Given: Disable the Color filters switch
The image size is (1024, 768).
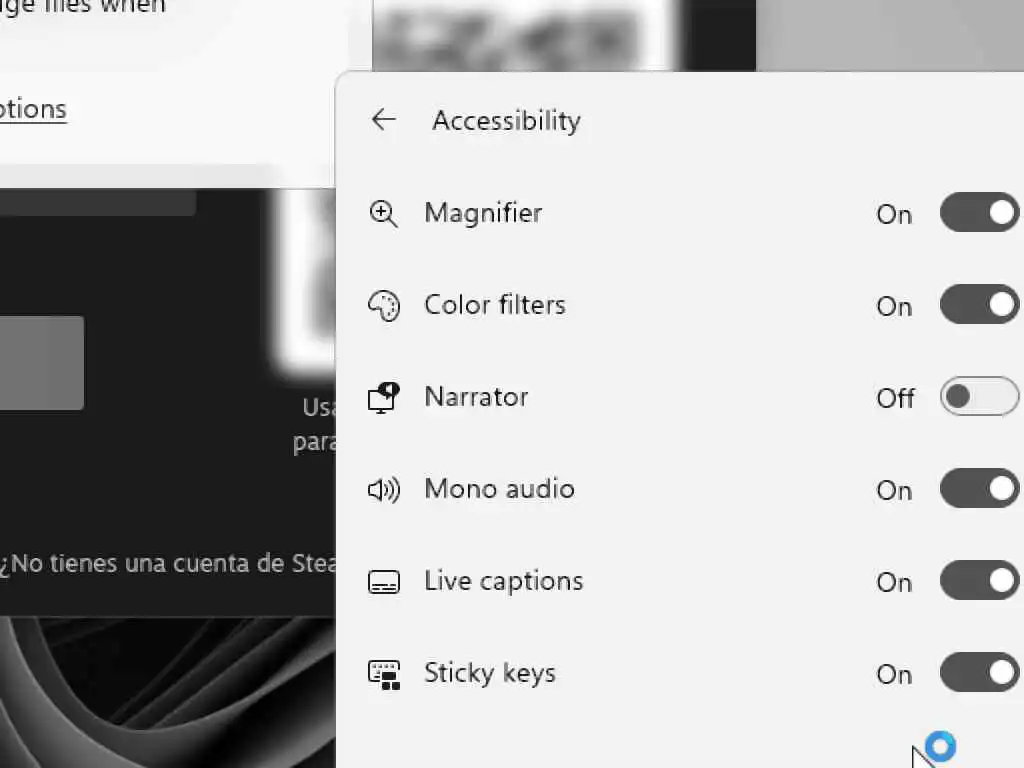Looking at the screenshot, I should 980,304.
